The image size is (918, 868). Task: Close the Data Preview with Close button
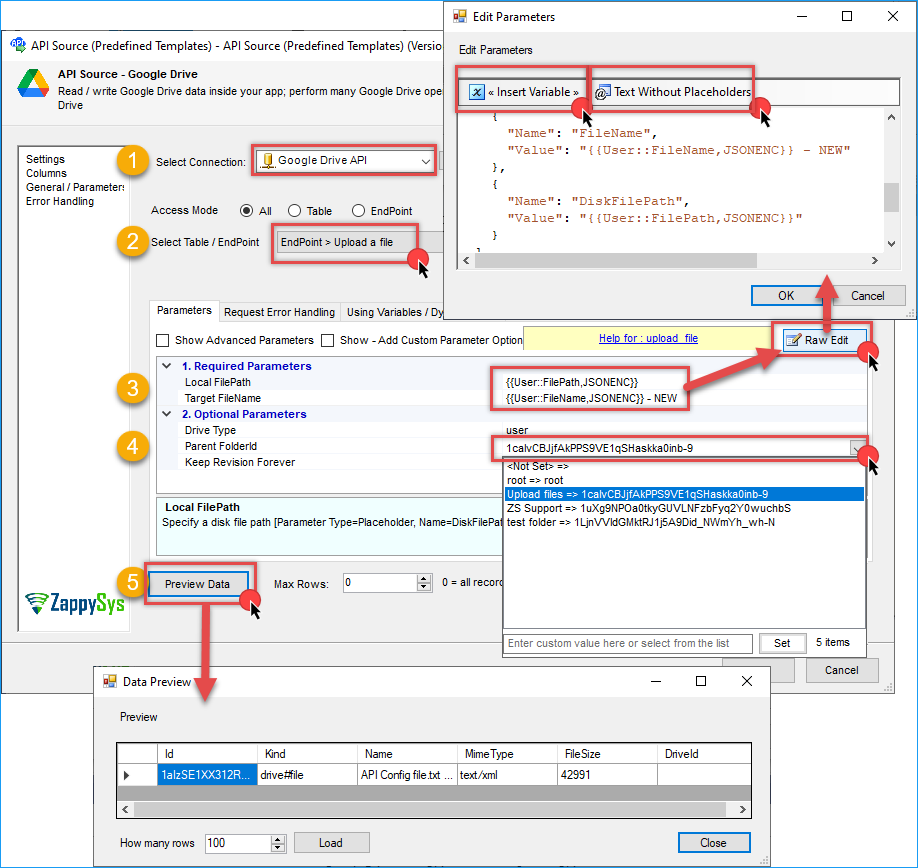pos(714,843)
